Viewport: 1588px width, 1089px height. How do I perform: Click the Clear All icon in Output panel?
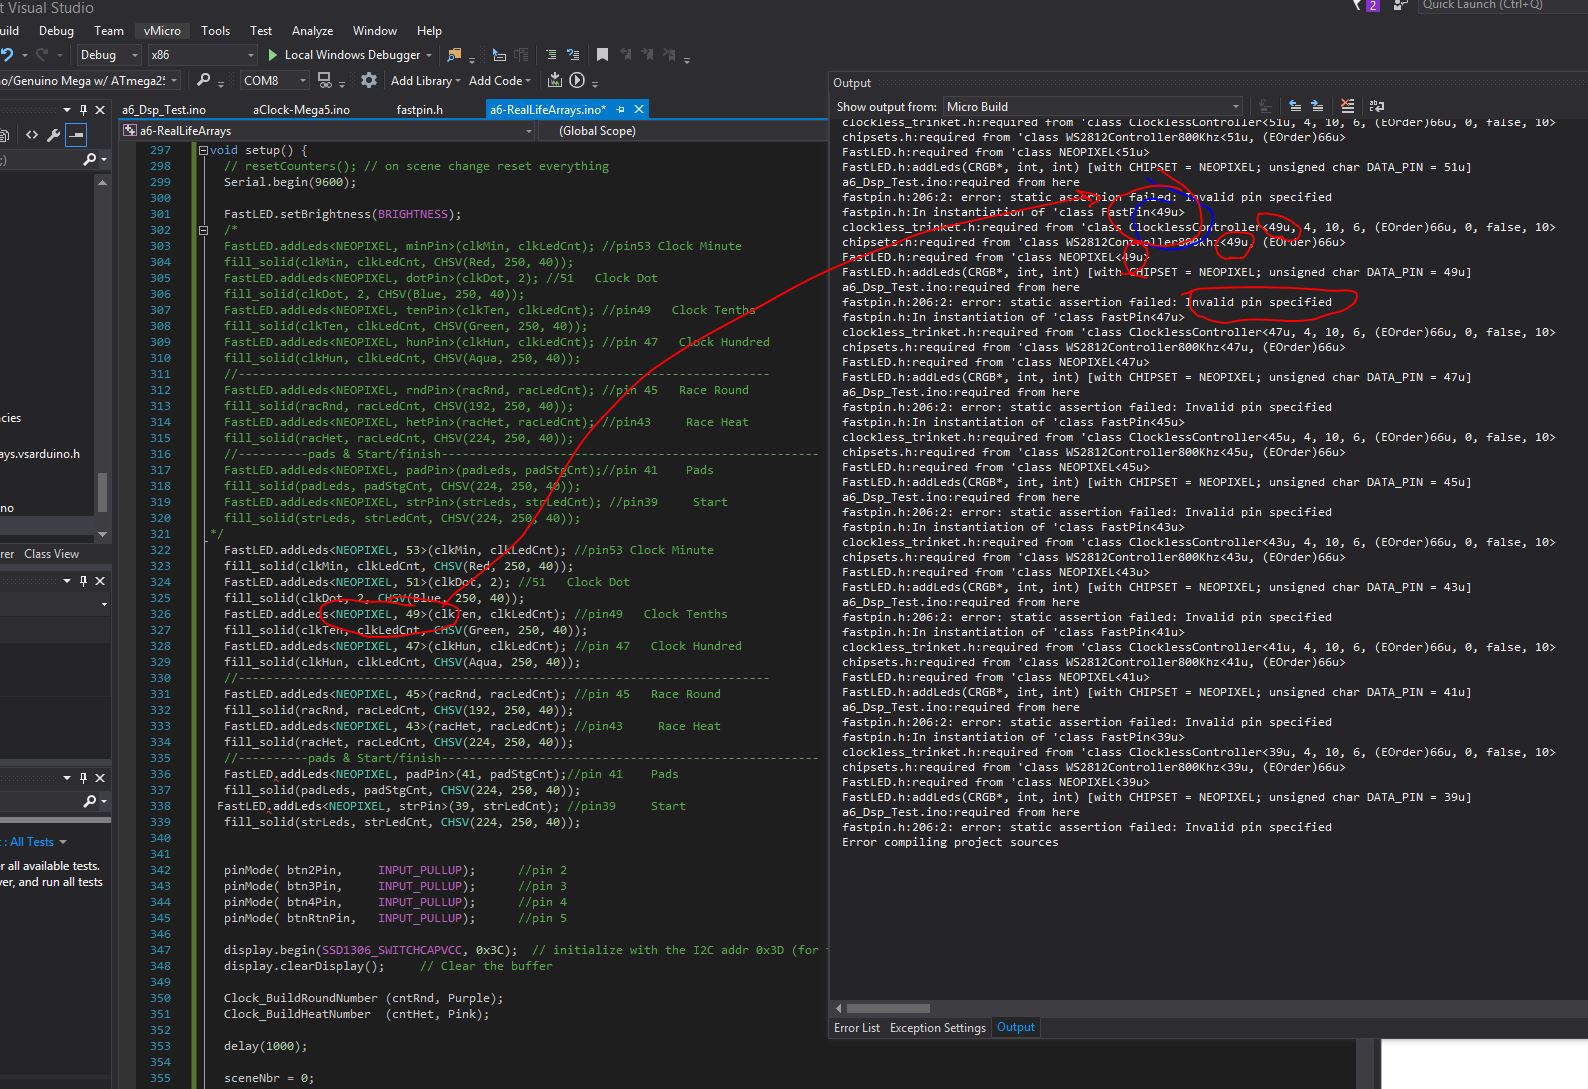pyautogui.click(x=1347, y=106)
